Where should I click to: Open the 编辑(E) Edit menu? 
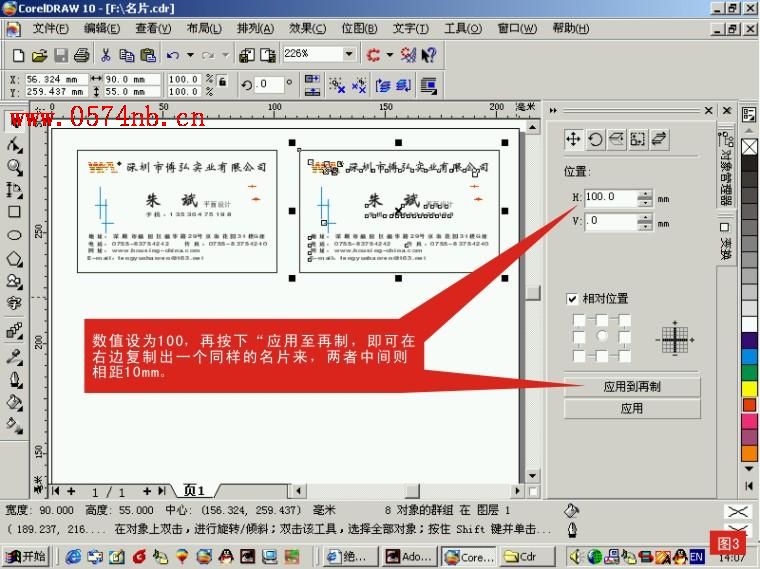(x=102, y=29)
